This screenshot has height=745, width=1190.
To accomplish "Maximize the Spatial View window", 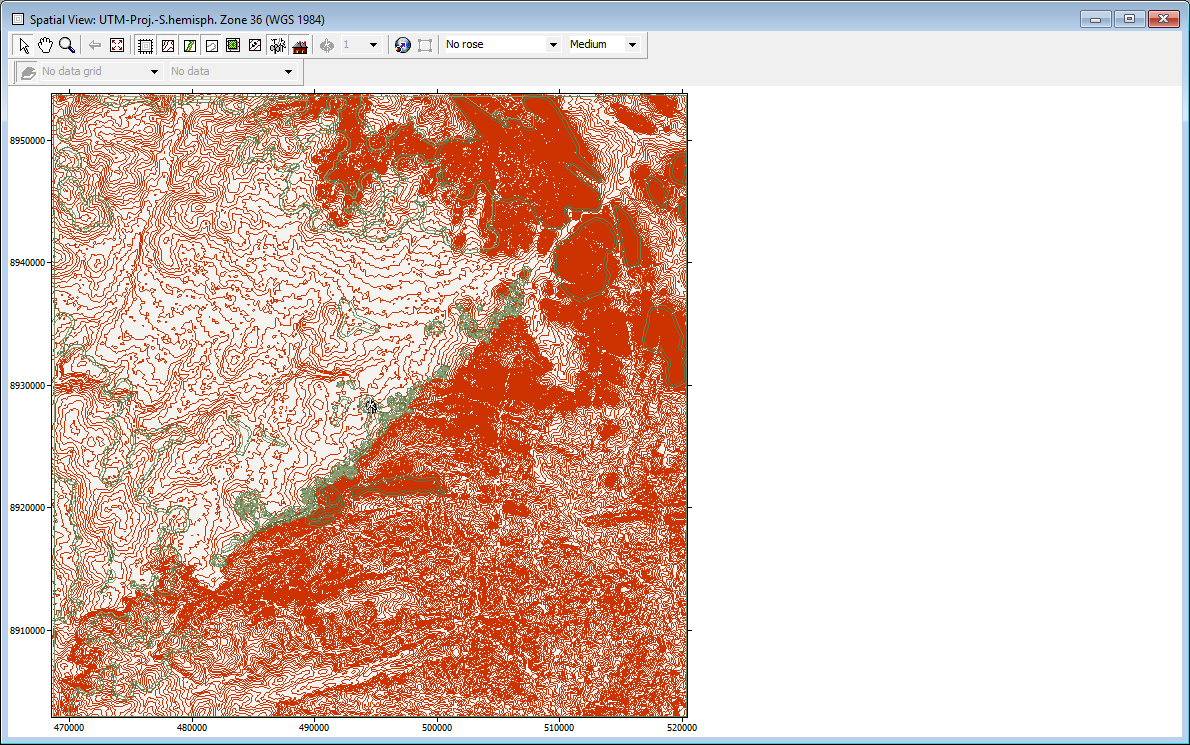I will click(1129, 19).
